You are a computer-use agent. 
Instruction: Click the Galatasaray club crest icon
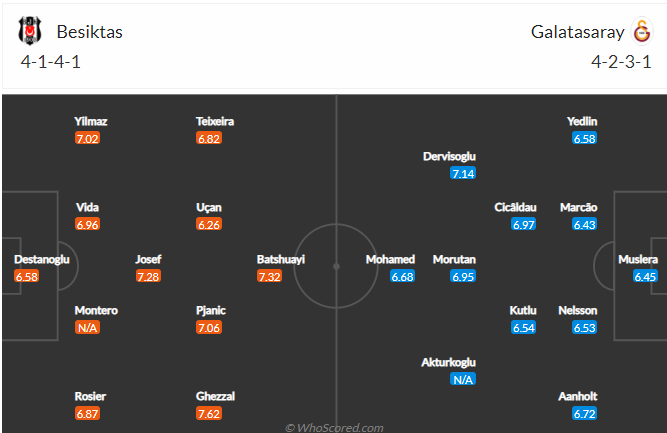tap(642, 31)
